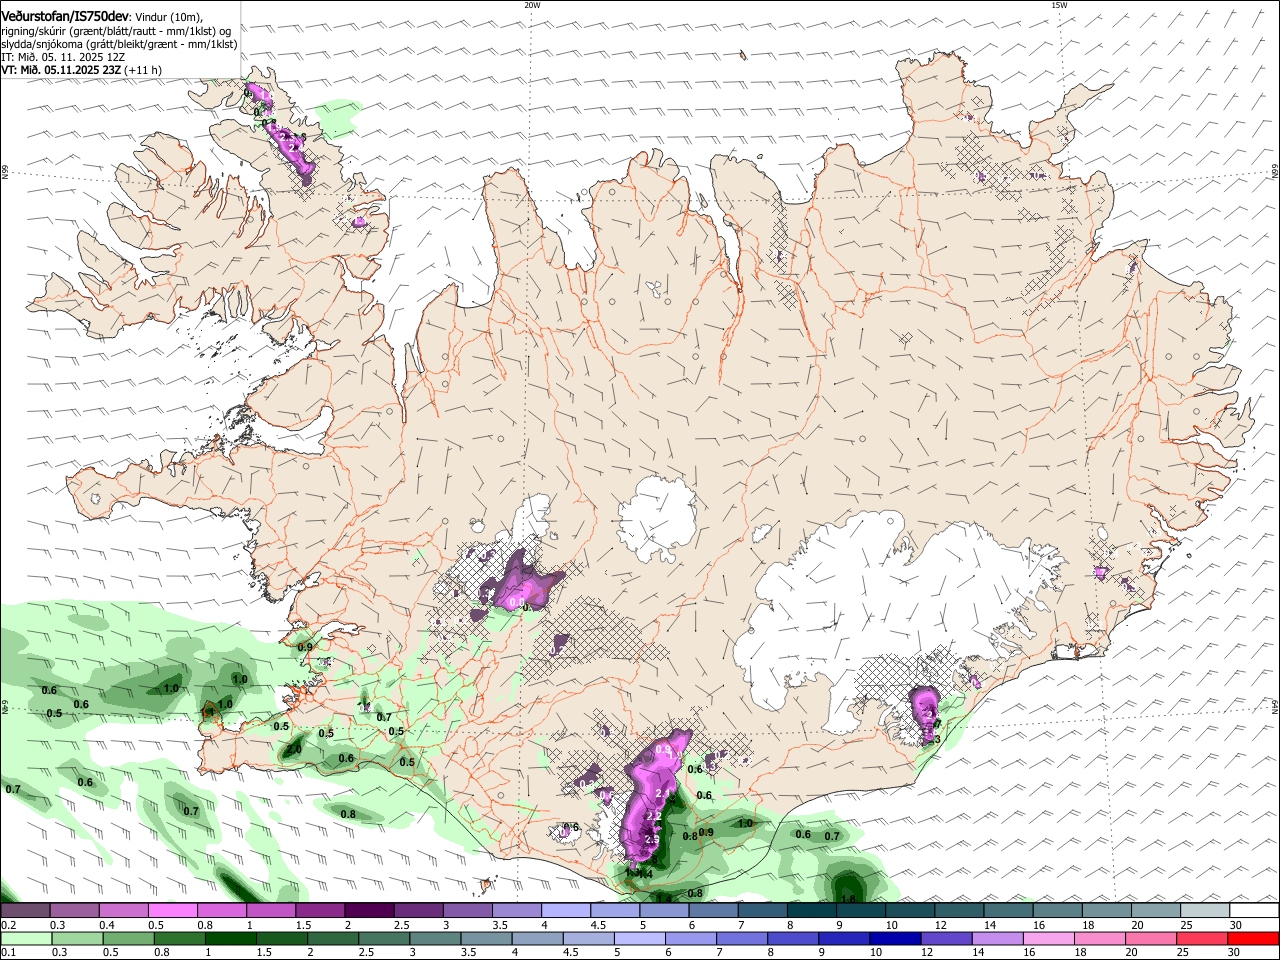Screen dimensions: 1280x960
Task: Select the red bottom-row legend swatch after 30
Action: 1252,939
